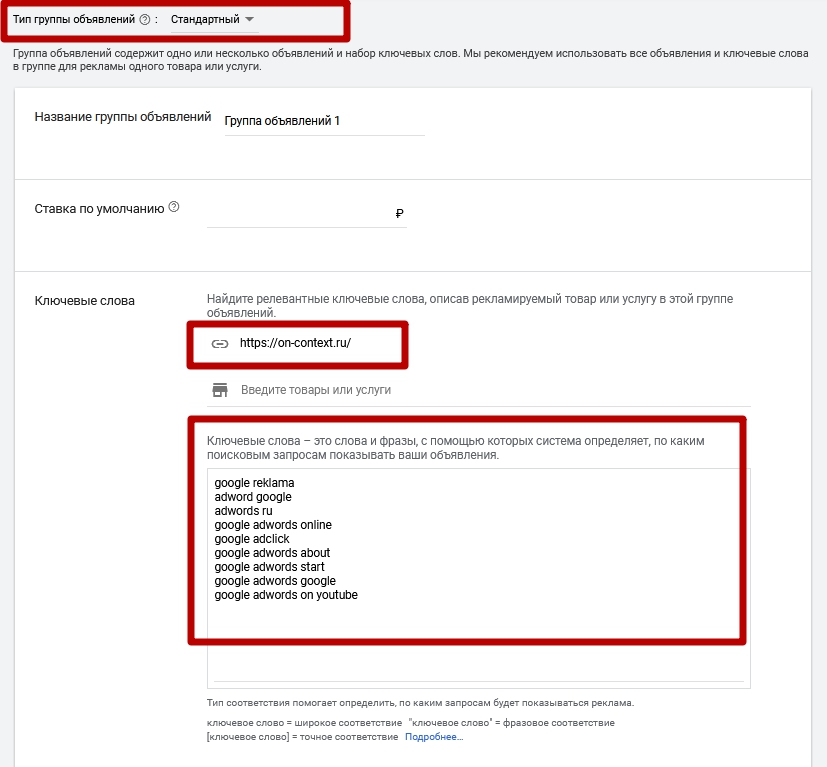Viewport: 827px width, 767px height.
Task: Click the link icon beside the on-context.ru URL
Action: (x=220, y=343)
